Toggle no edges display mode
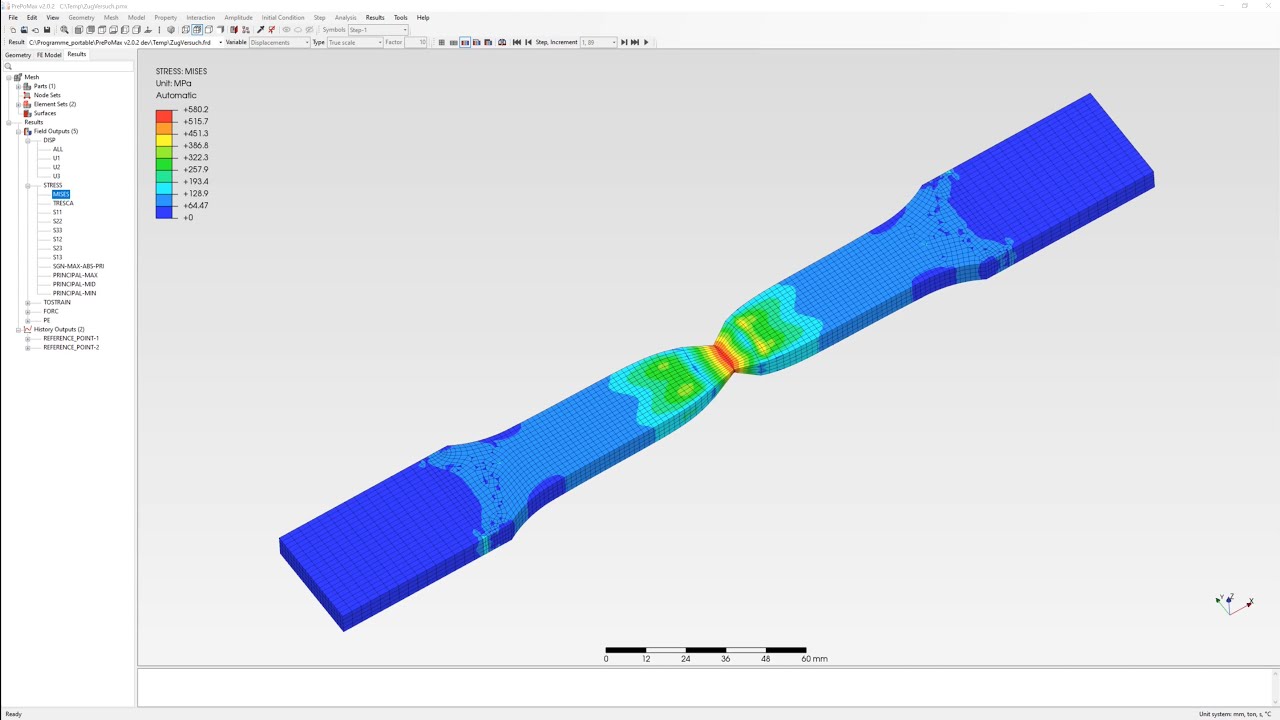 pyautogui.click(x=220, y=30)
